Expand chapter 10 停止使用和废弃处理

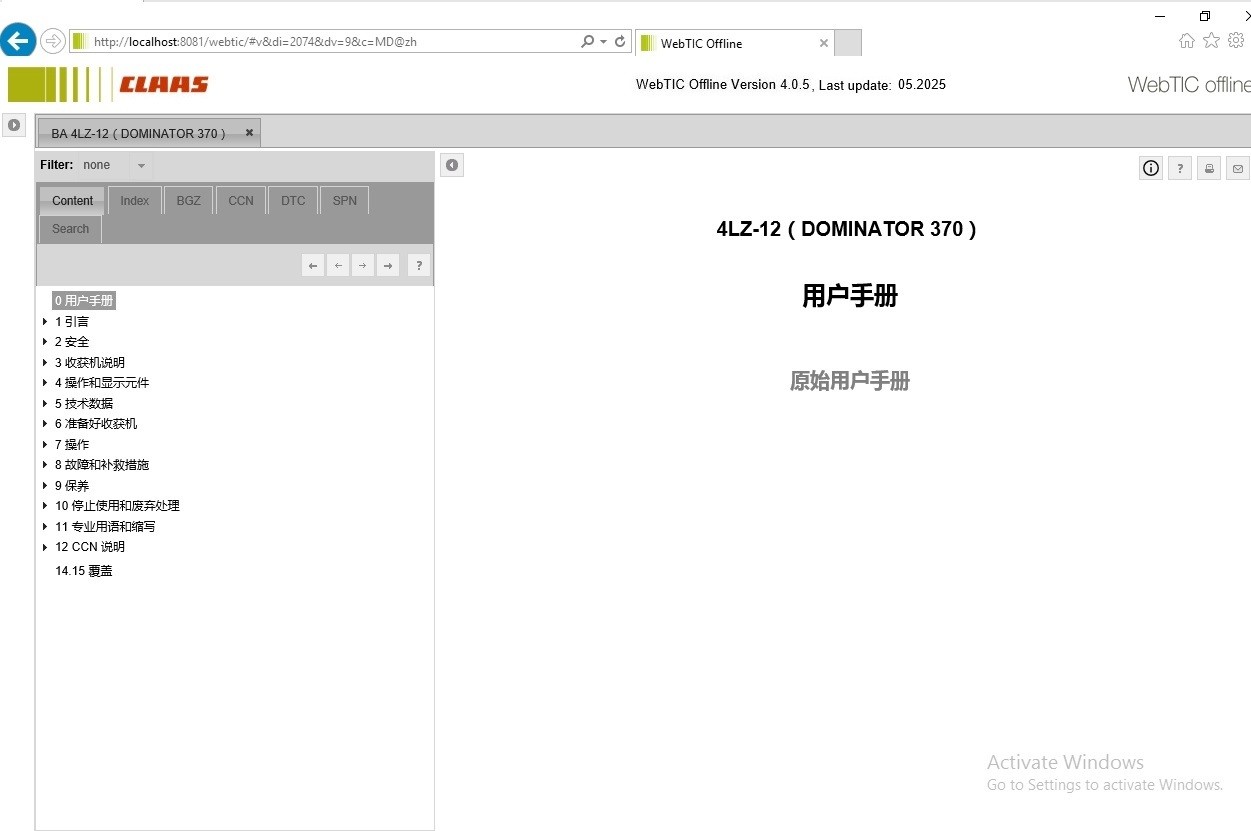(x=45, y=506)
